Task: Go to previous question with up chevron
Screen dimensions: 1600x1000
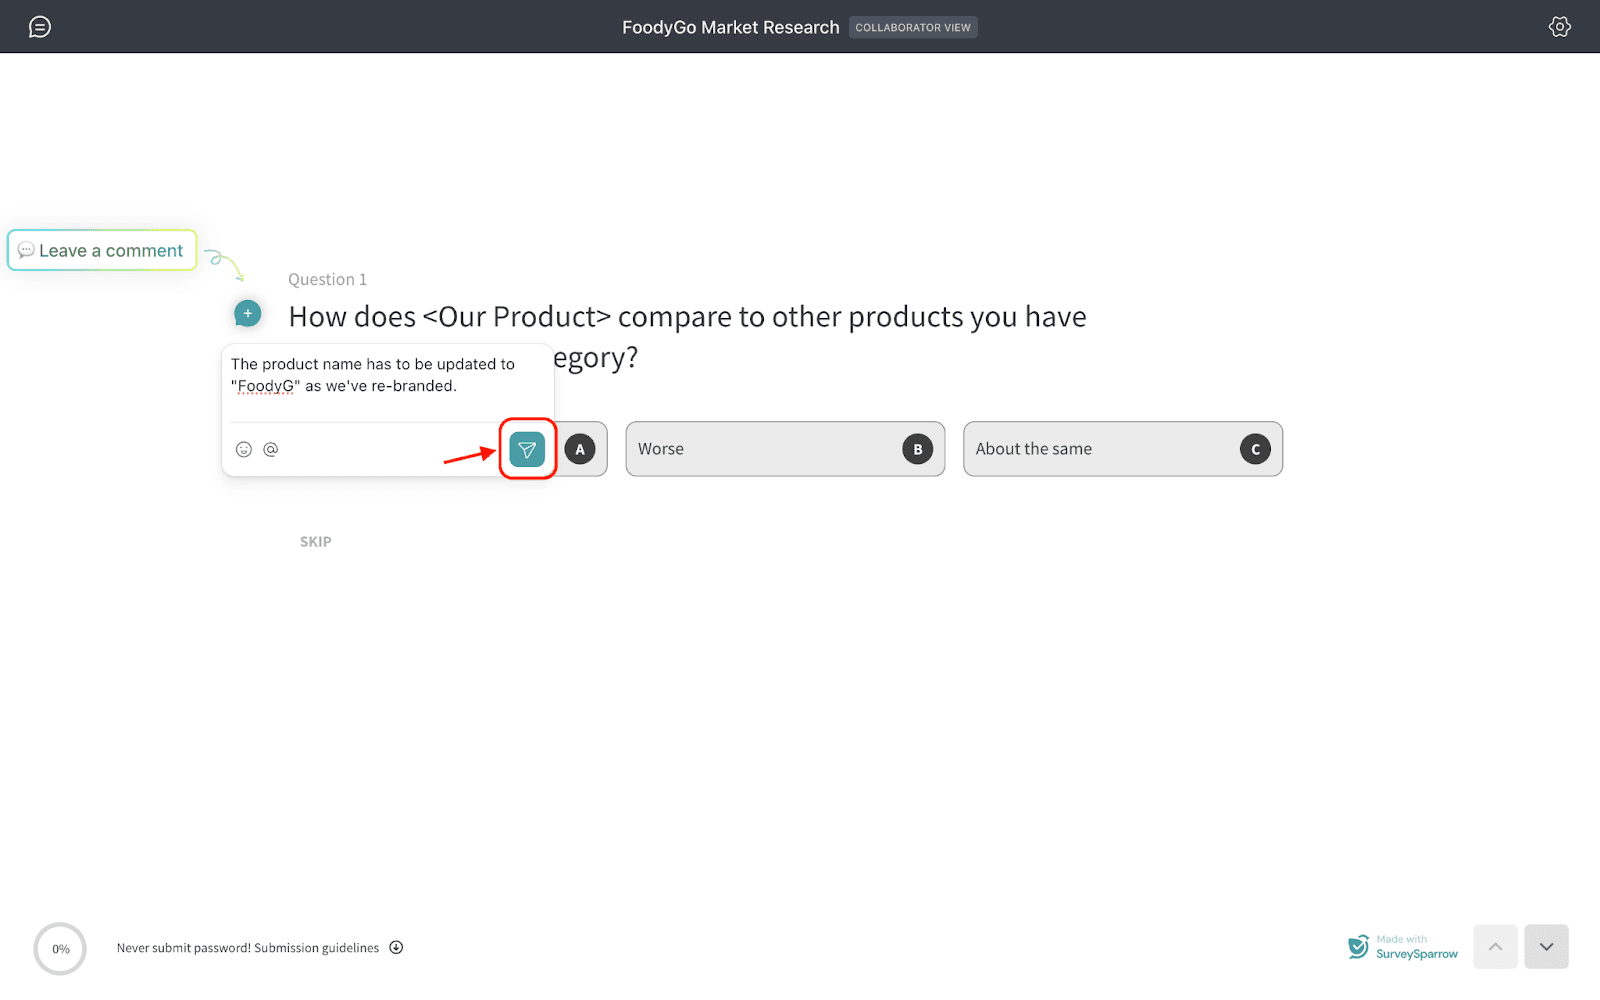Action: 1495,947
